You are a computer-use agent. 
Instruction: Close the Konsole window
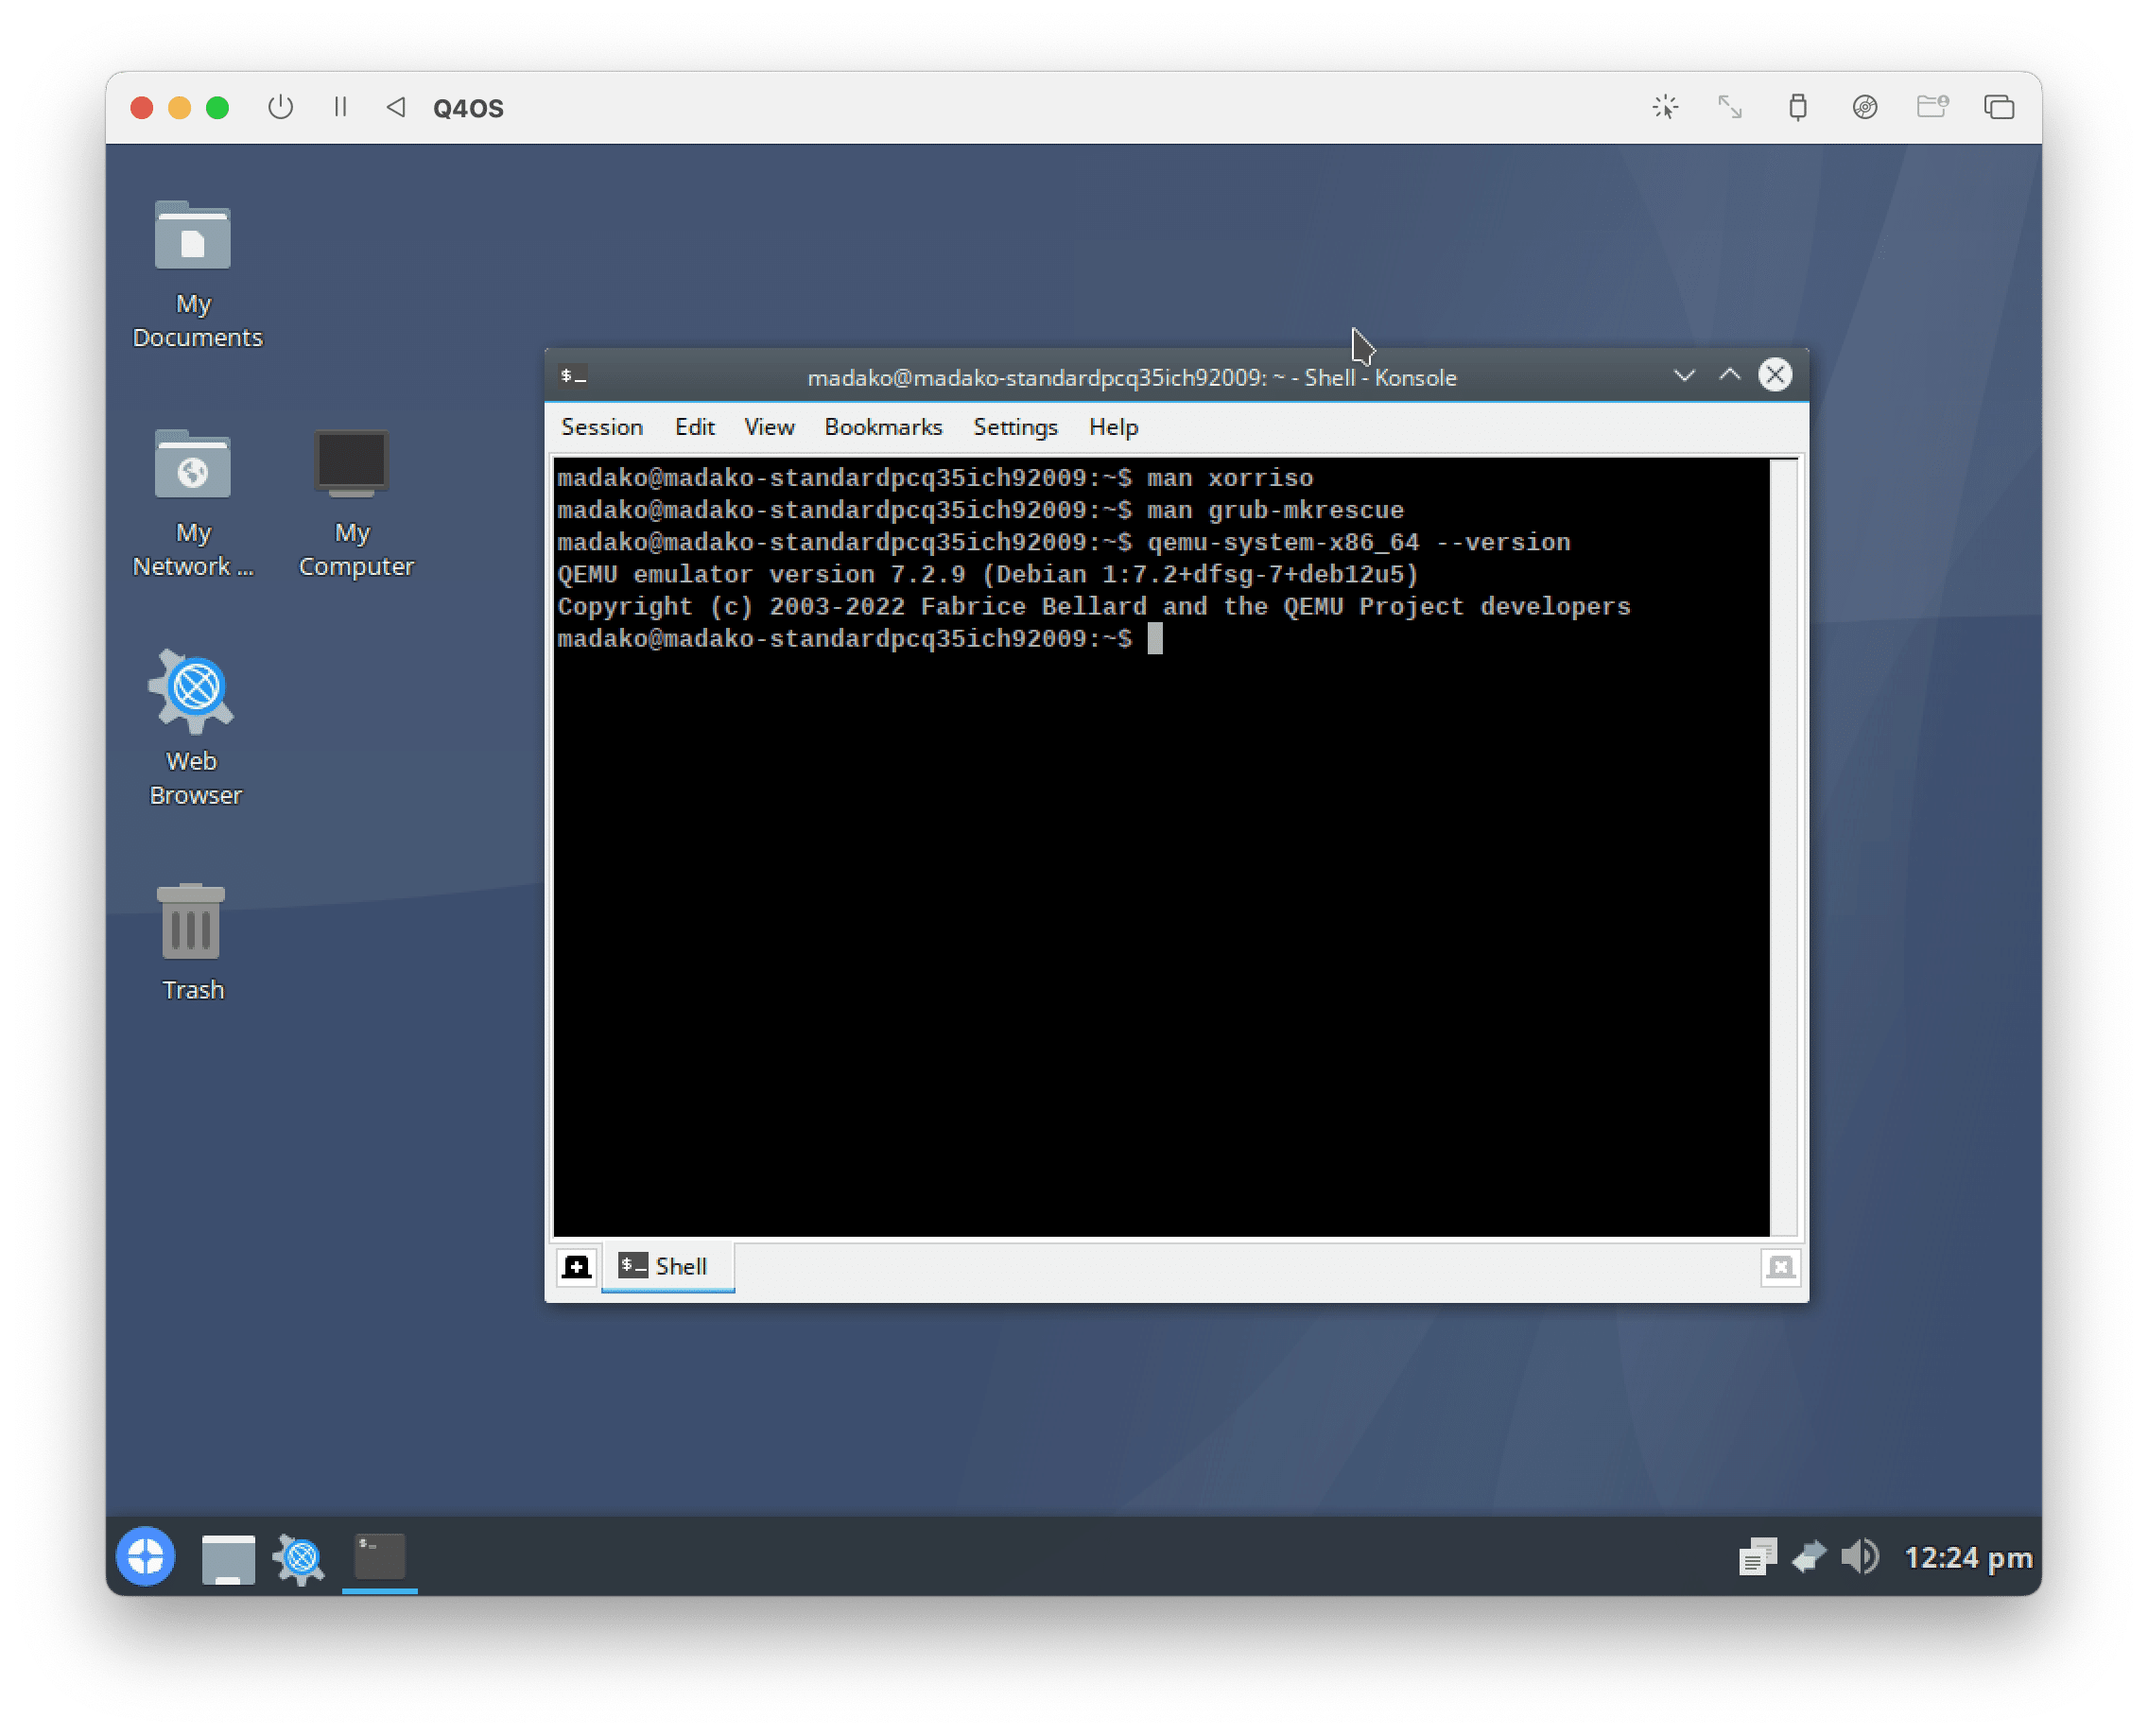pyautogui.click(x=1775, y=375)
